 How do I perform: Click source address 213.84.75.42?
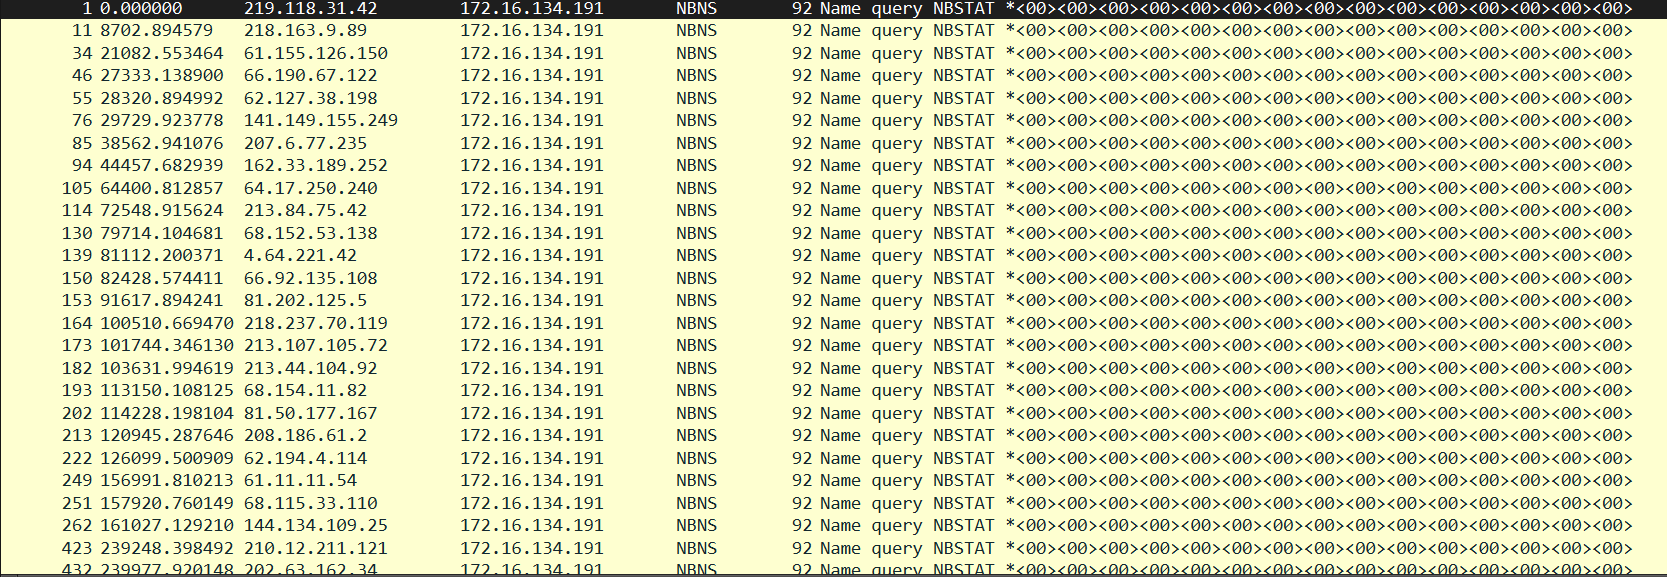pos(306,210)
